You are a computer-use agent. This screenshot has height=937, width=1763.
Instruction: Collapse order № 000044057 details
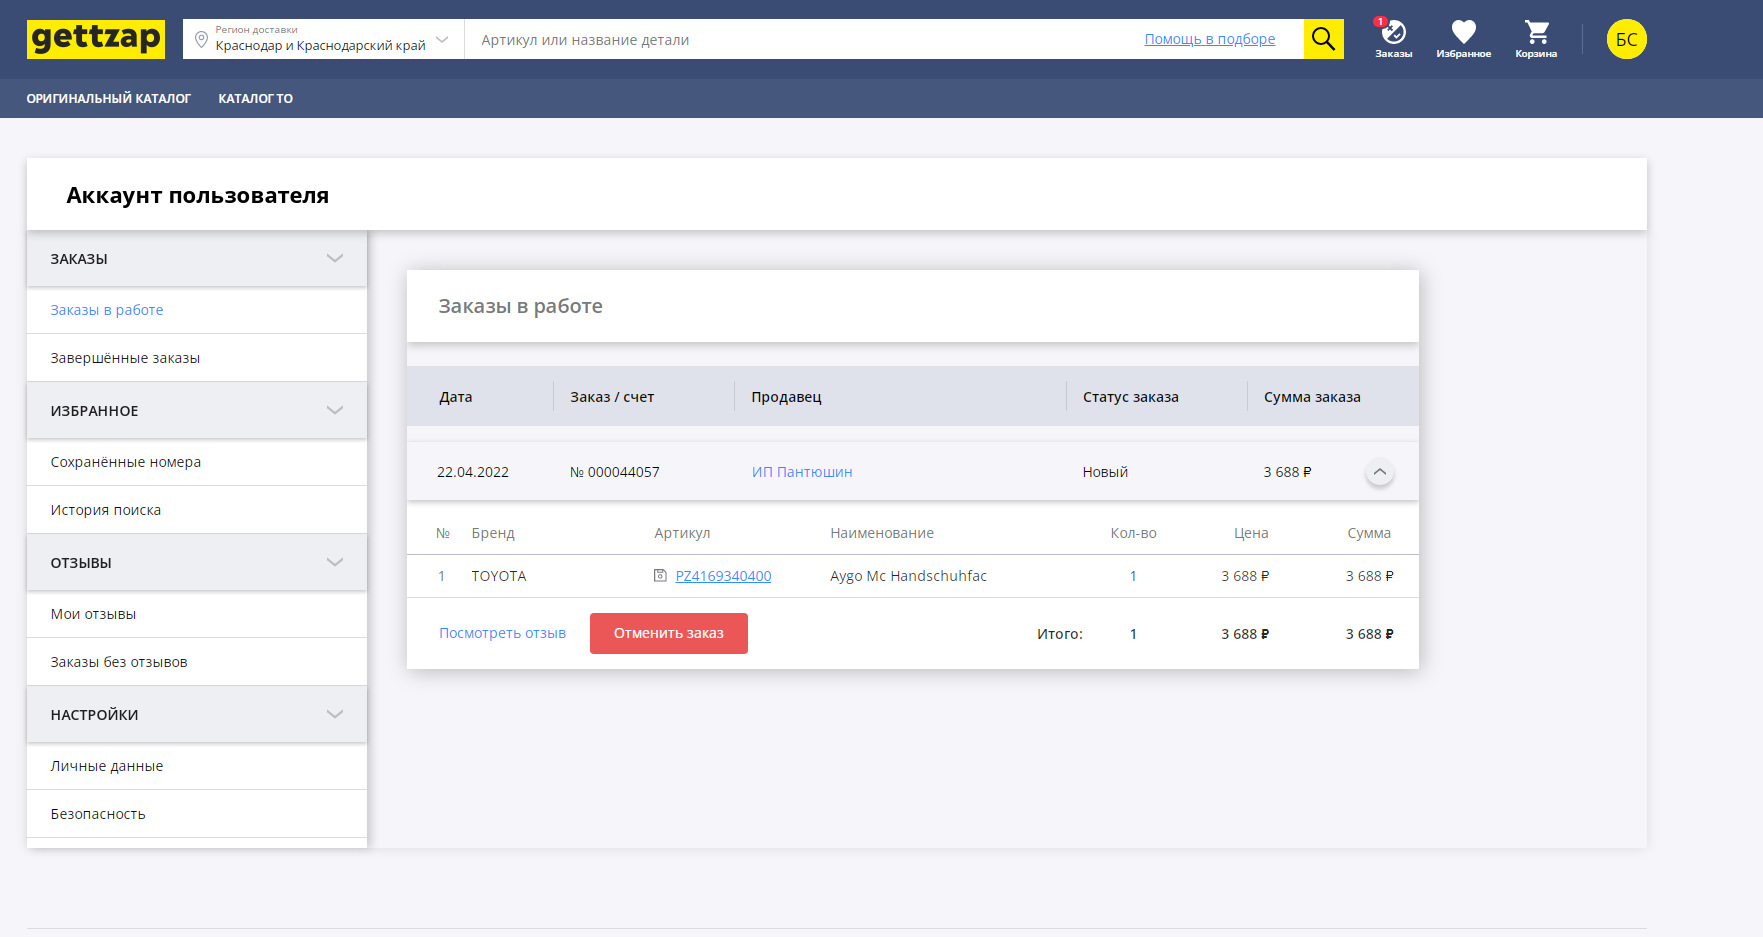click(1379, 472)
